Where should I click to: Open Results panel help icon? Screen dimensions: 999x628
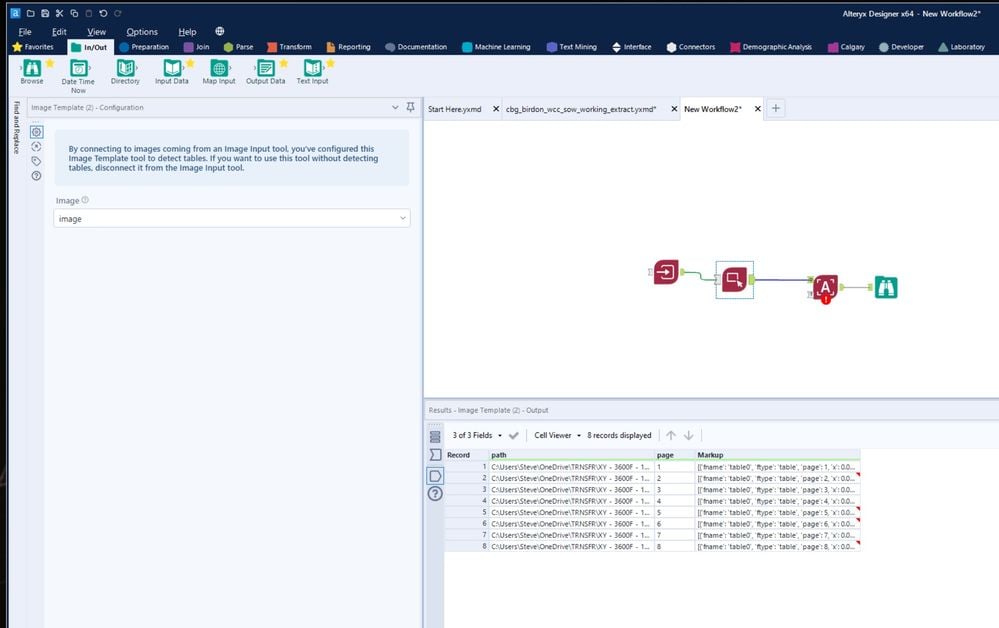pos(435,494)
